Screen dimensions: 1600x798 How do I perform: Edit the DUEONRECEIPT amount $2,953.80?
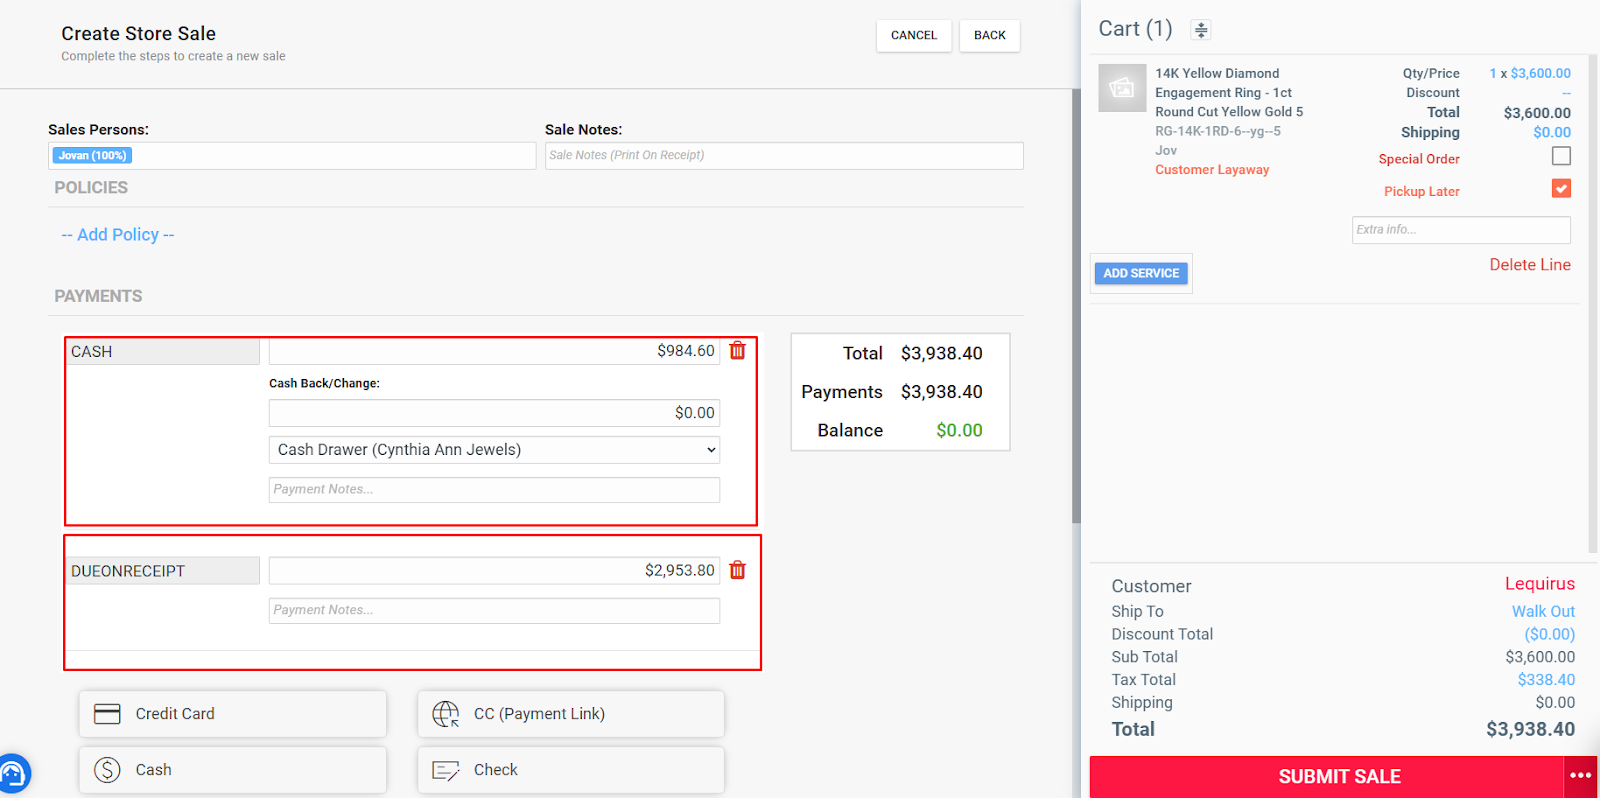tap(494, 570)
